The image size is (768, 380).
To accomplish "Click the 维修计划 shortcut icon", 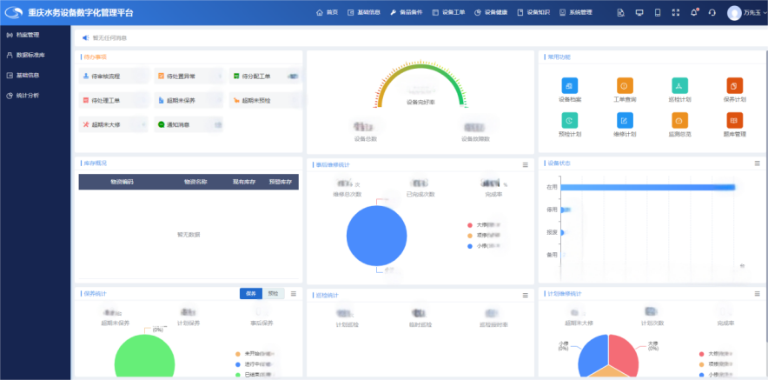I will 624,120.
